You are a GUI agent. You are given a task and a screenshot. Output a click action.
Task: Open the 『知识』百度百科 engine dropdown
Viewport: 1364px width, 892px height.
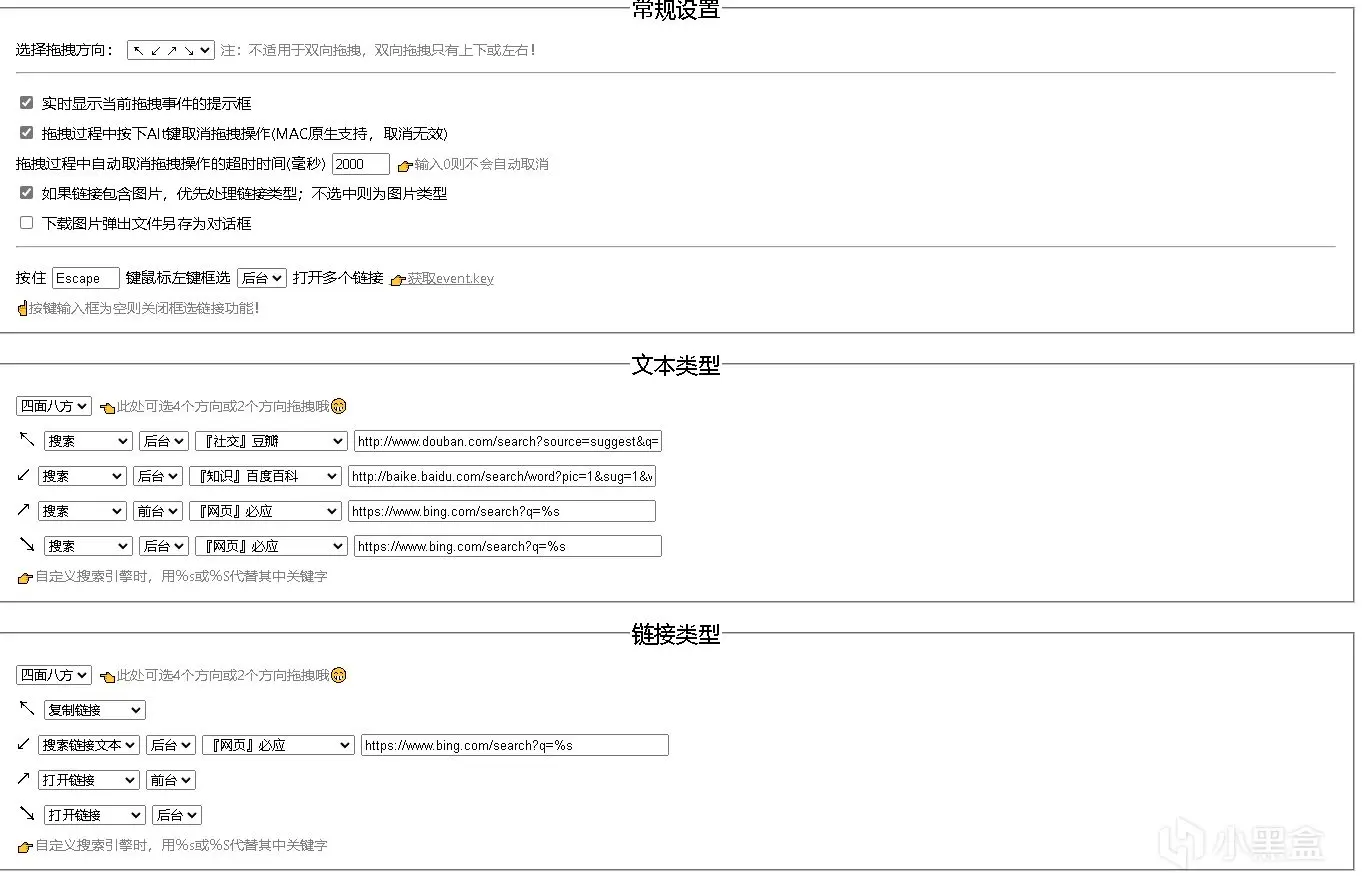point(265,476)
